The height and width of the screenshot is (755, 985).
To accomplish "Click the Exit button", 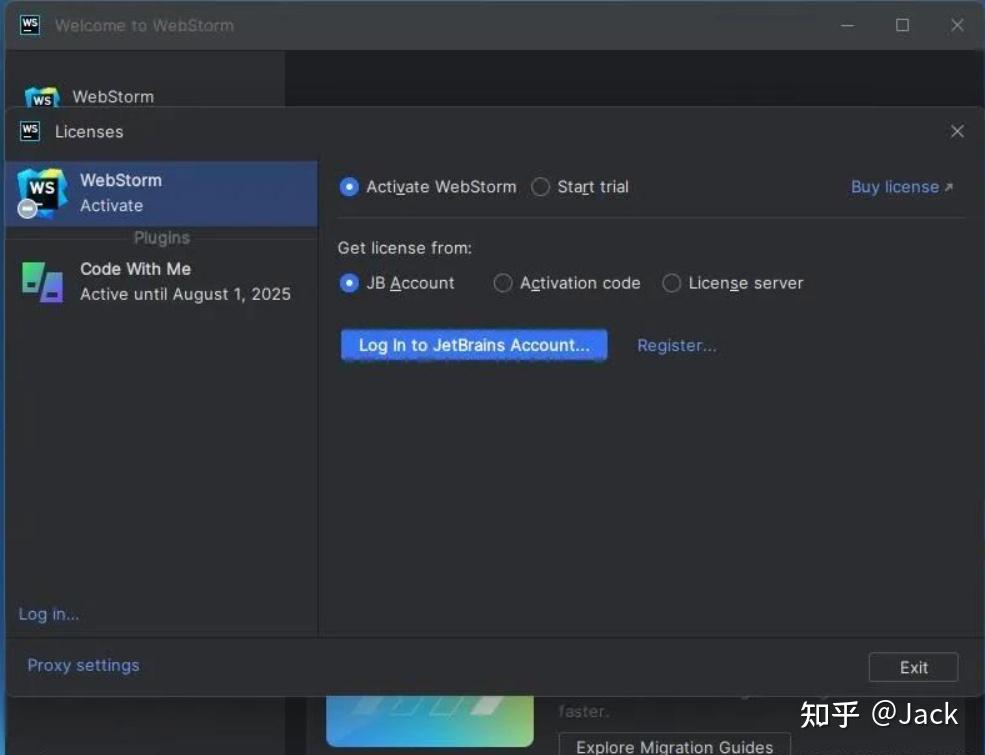I will coord(912,667).
